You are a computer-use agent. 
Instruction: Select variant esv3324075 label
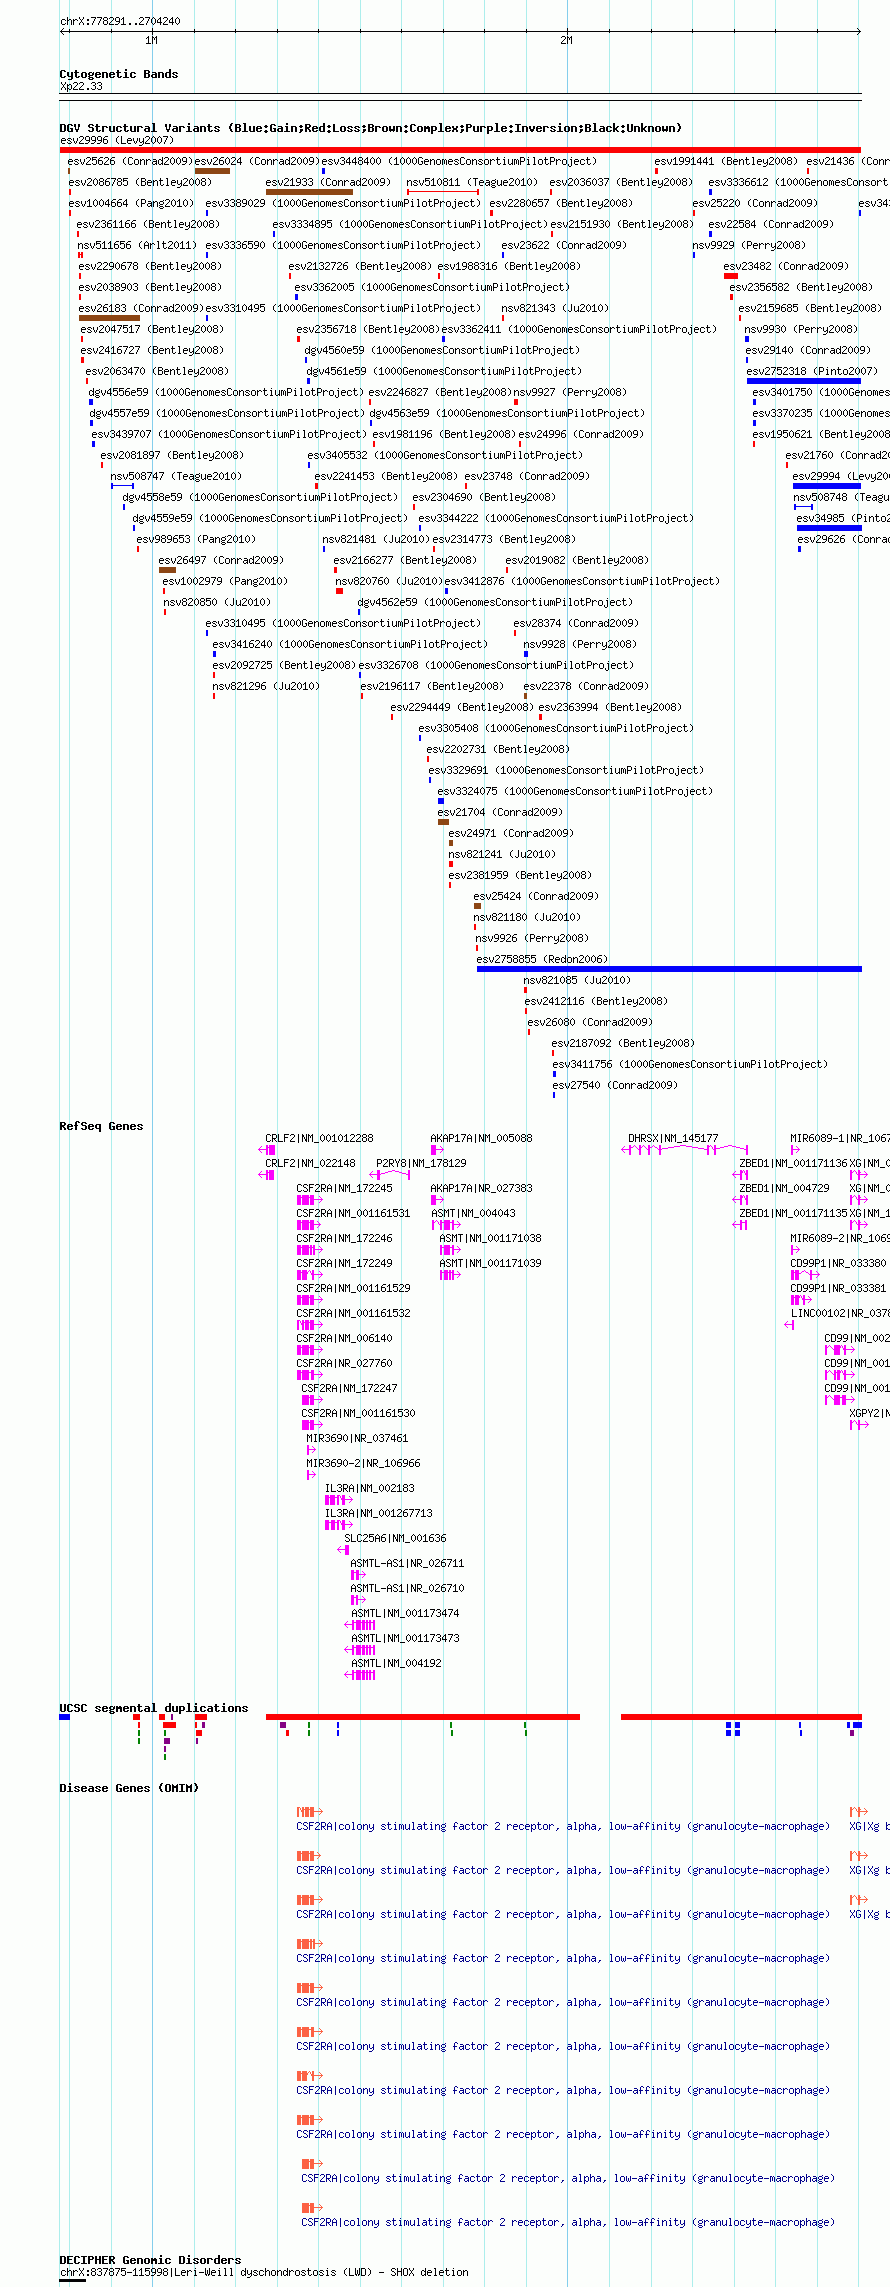[575, 791]
